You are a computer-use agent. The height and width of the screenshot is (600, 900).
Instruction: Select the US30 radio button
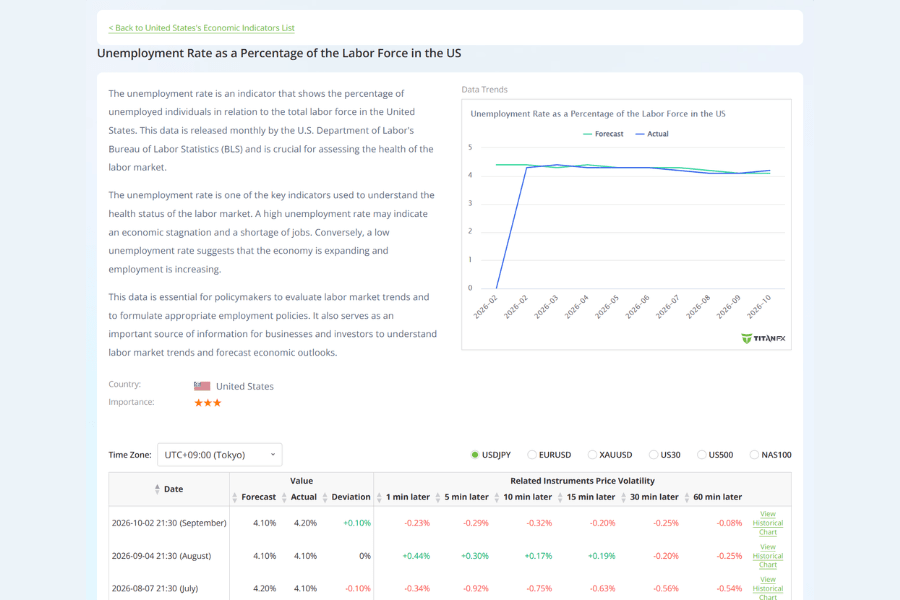tap(653, 455)
